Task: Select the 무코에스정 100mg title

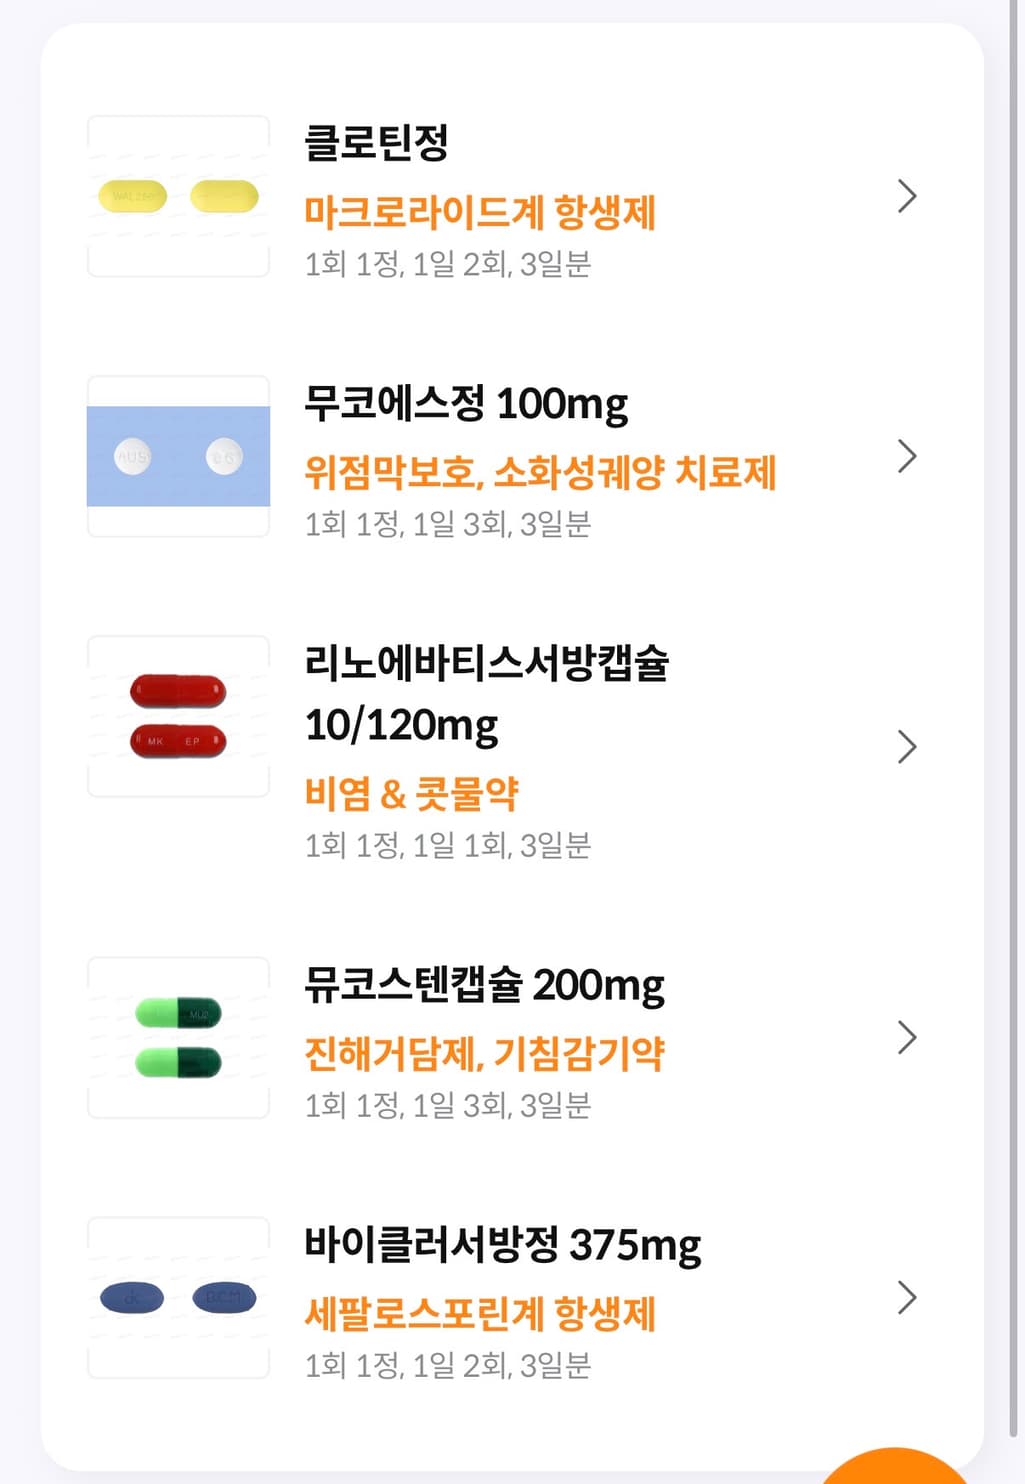Action: pos(466,403)
